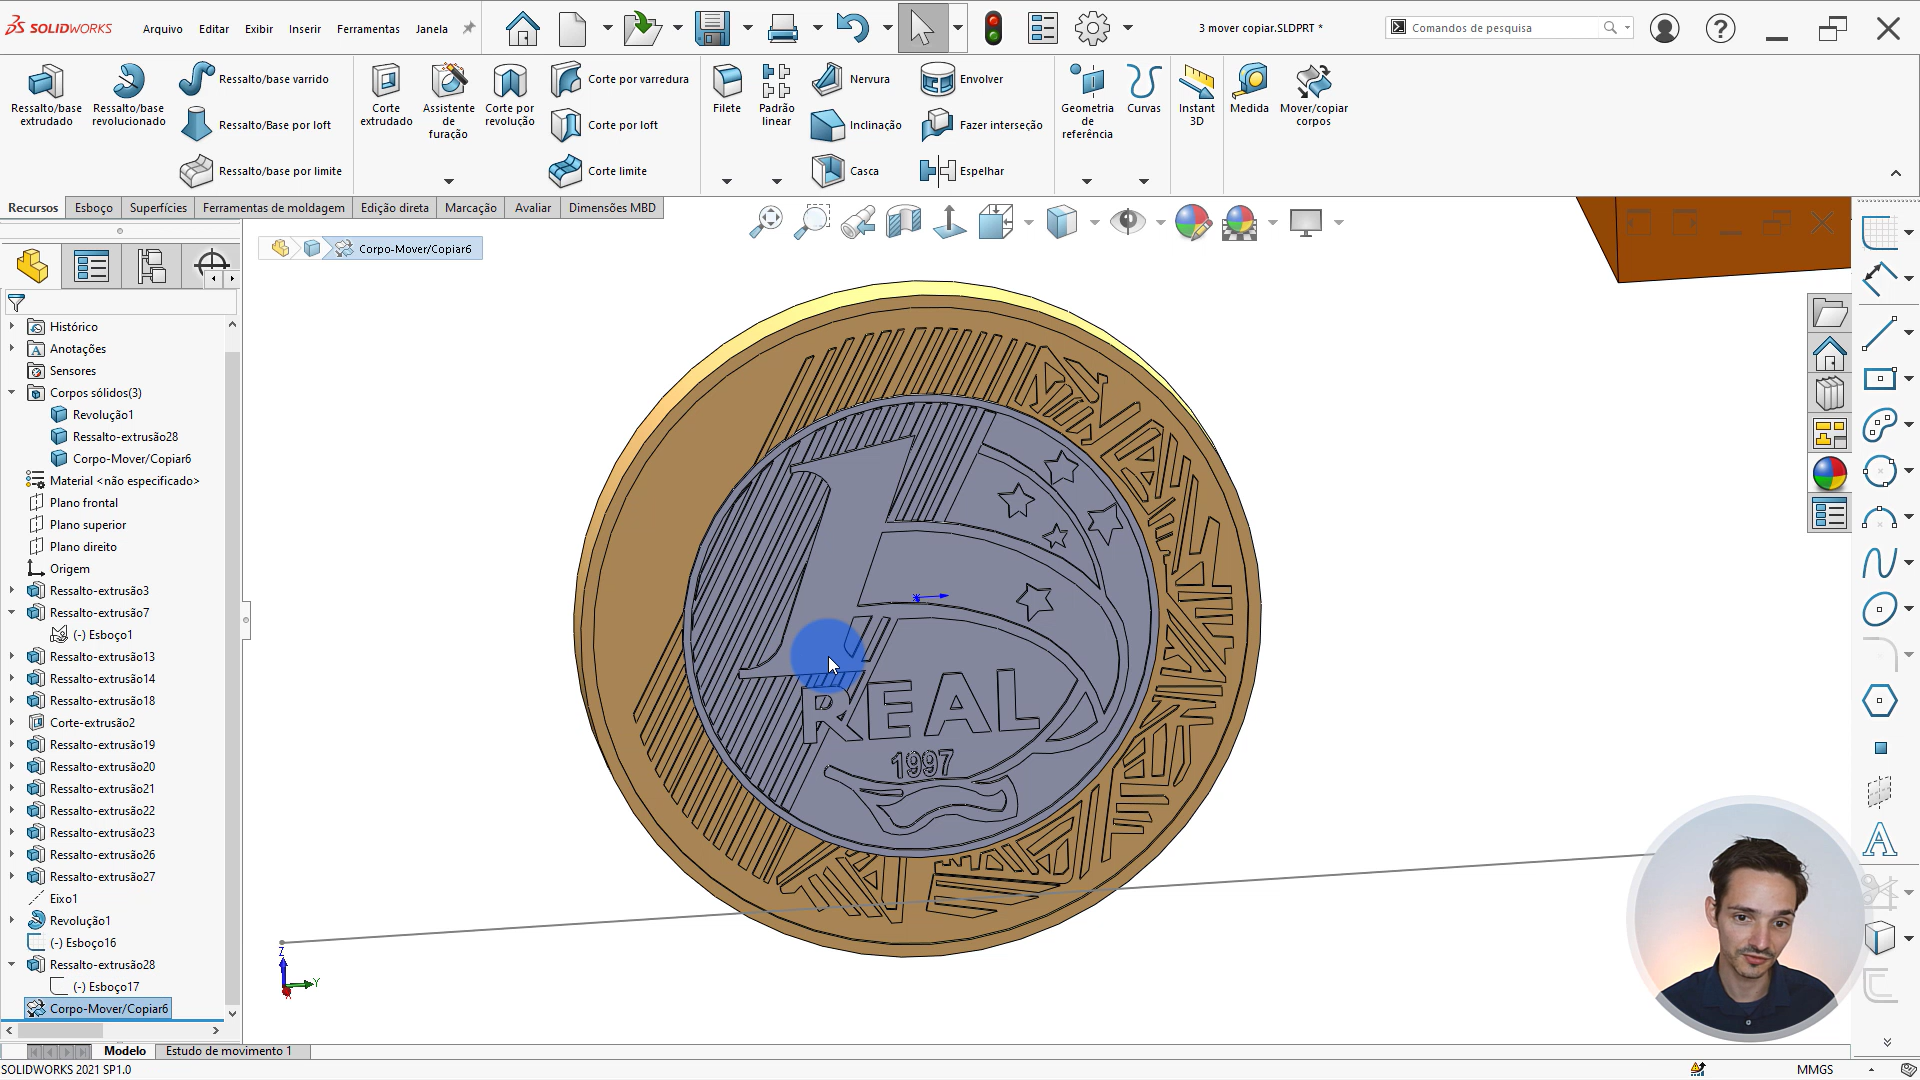1920x1080 pixels.
Task: Click Corpo-Mover/Copiar6 breadcrumb
Action: (x=404, y=248)
